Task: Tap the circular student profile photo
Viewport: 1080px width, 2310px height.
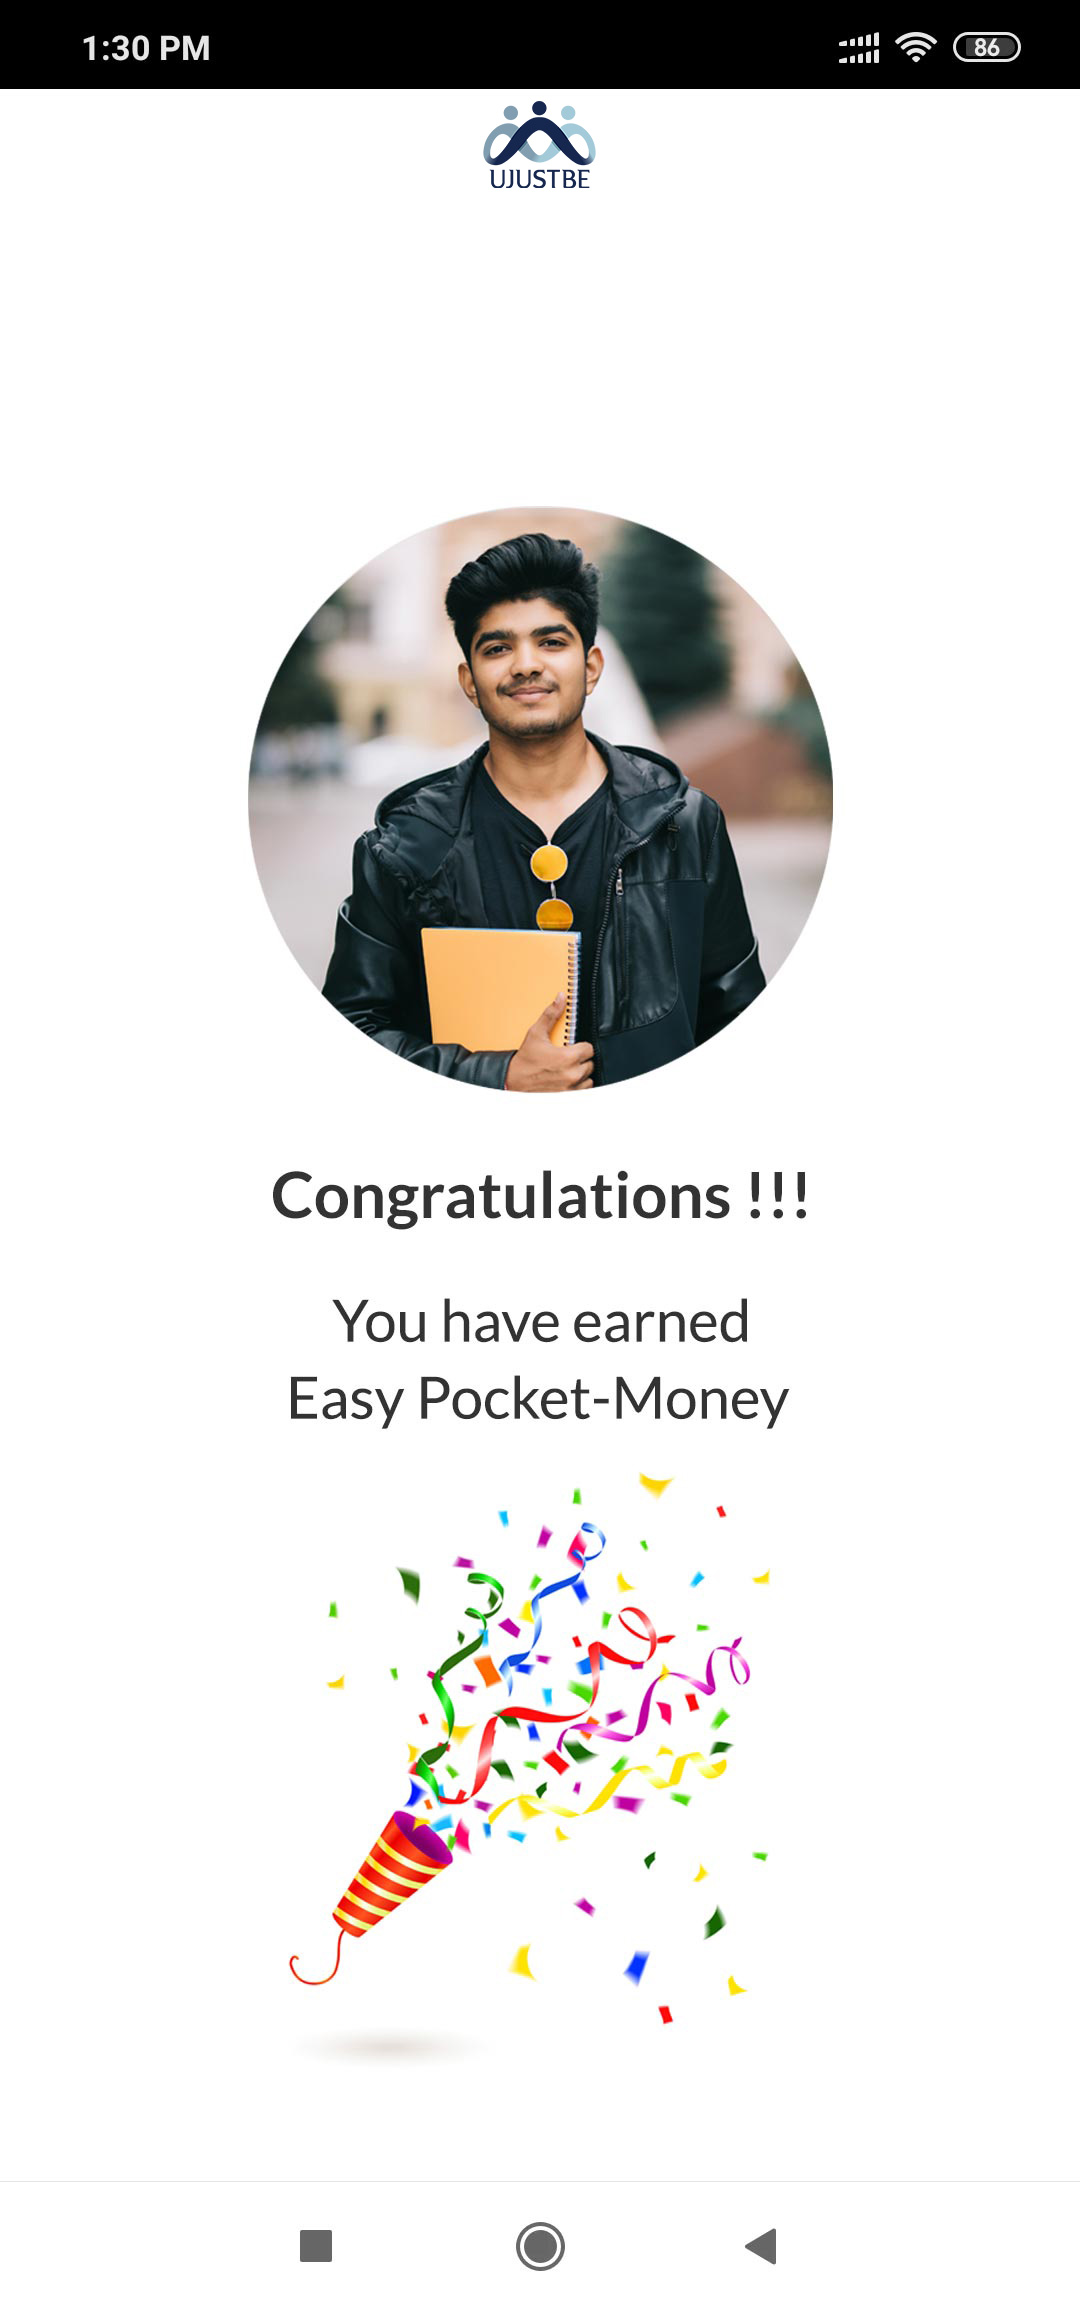Action: 540,799
